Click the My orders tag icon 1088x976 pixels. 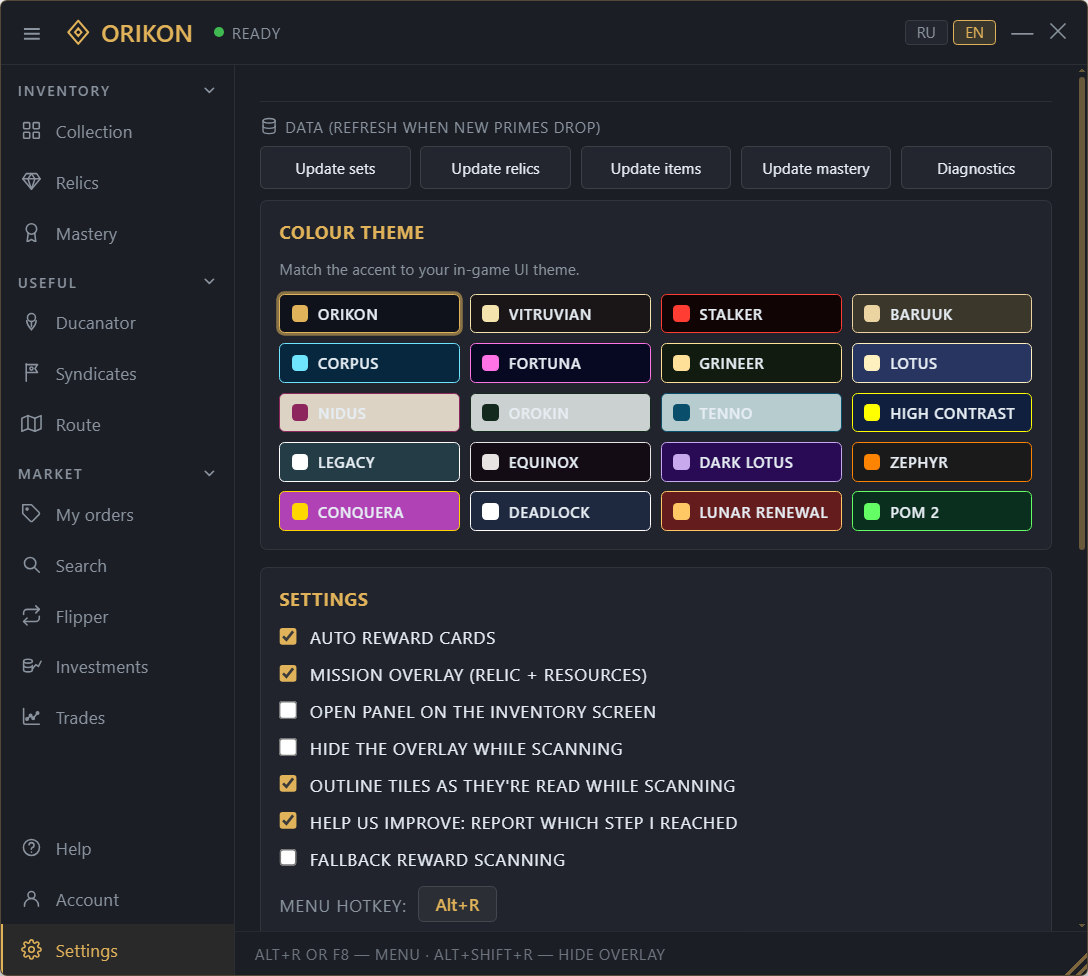pos(31,514)
